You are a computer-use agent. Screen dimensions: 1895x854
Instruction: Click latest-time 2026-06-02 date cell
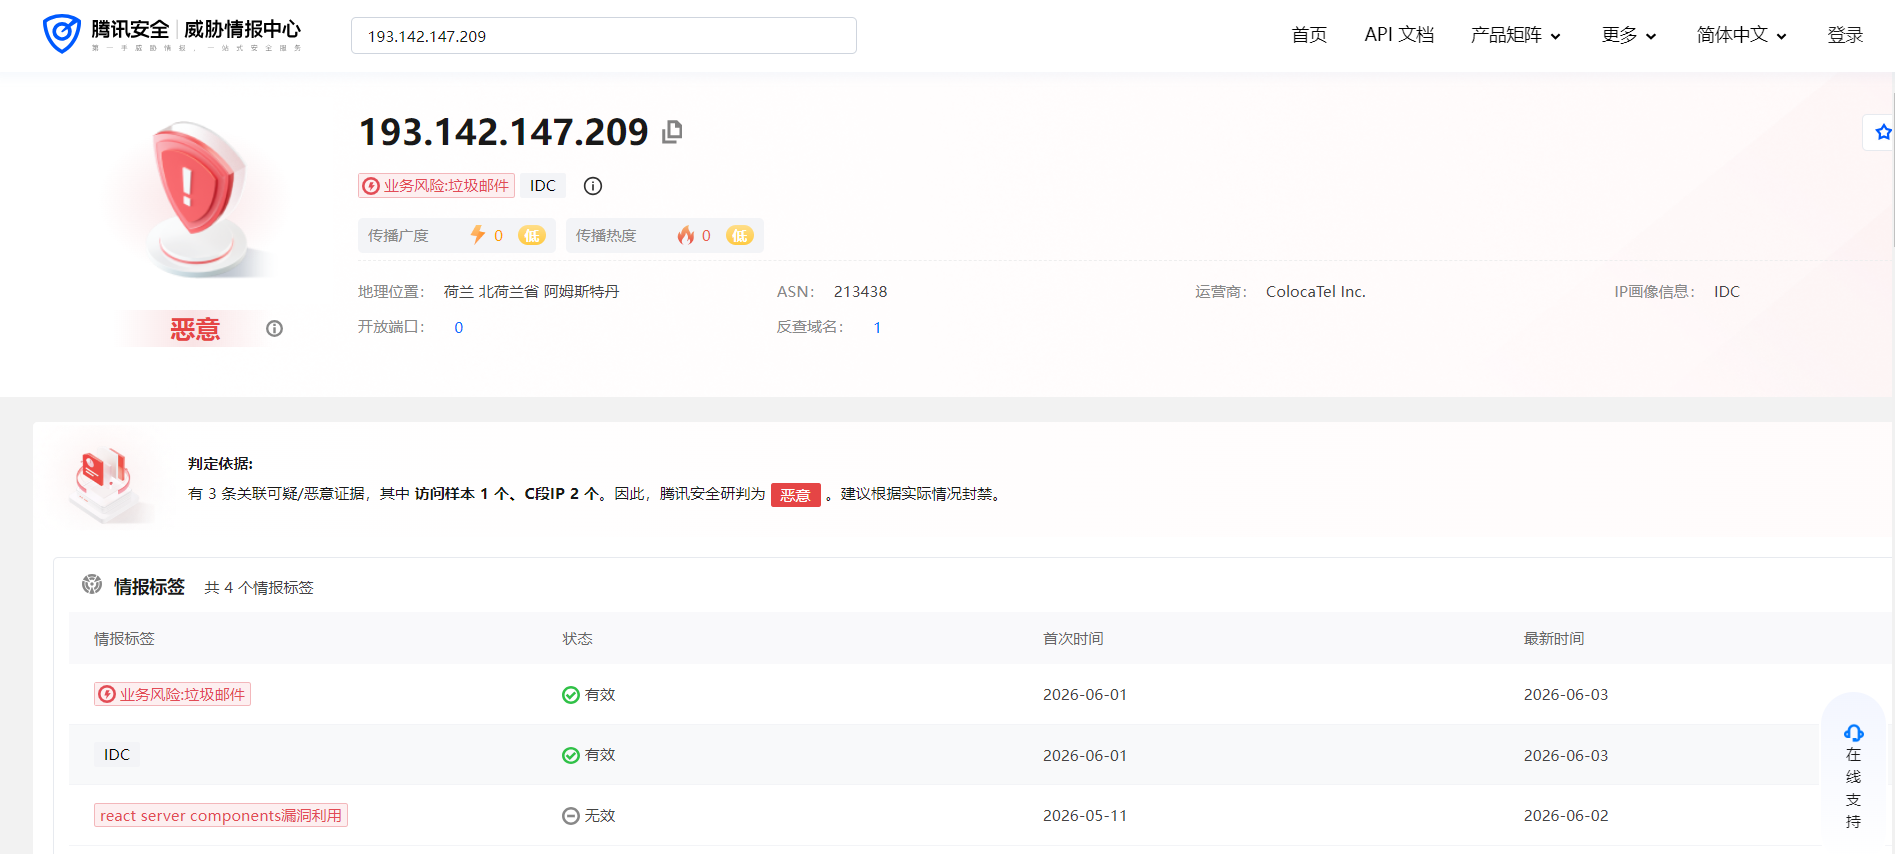click(1566, 816)
